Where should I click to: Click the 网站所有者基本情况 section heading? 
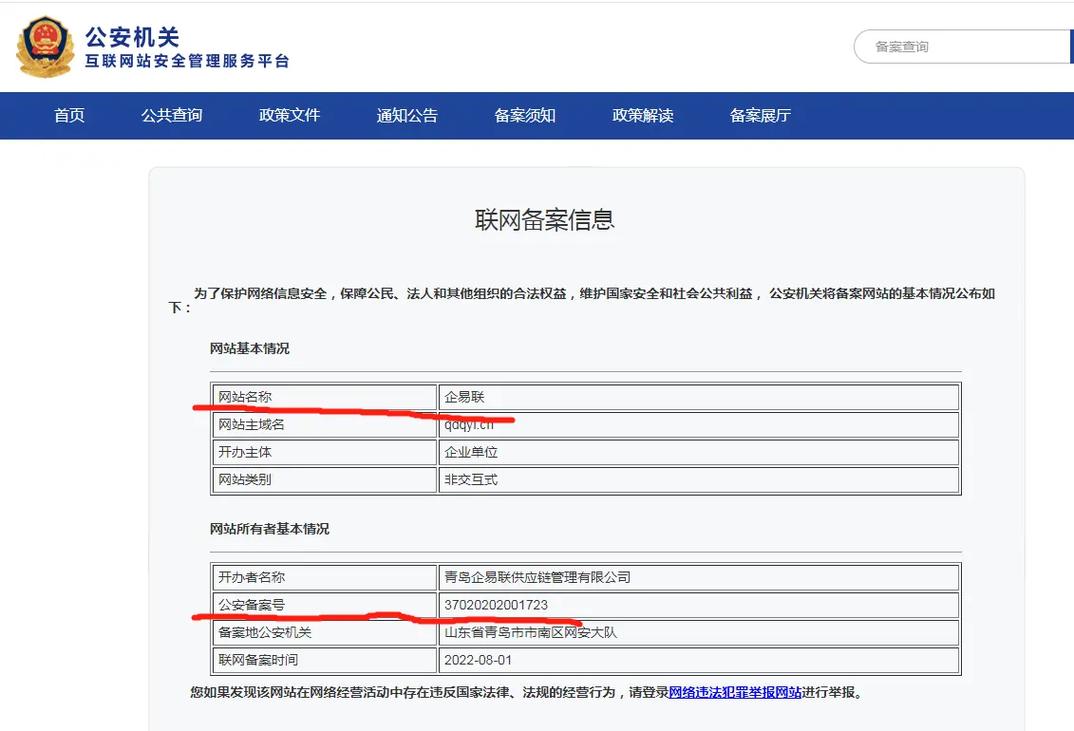pyautogui.click(x=269, y=529)
